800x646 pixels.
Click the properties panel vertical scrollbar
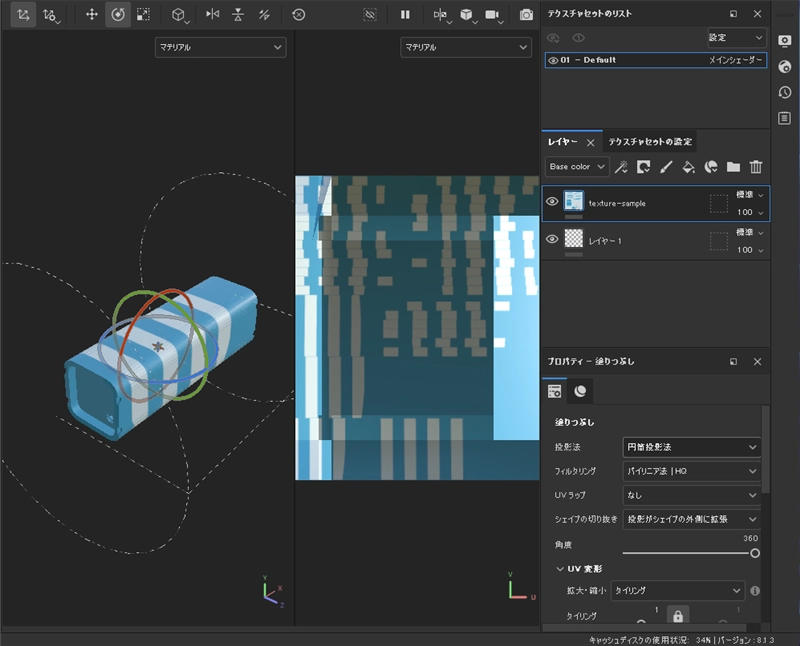pos(765,449)
